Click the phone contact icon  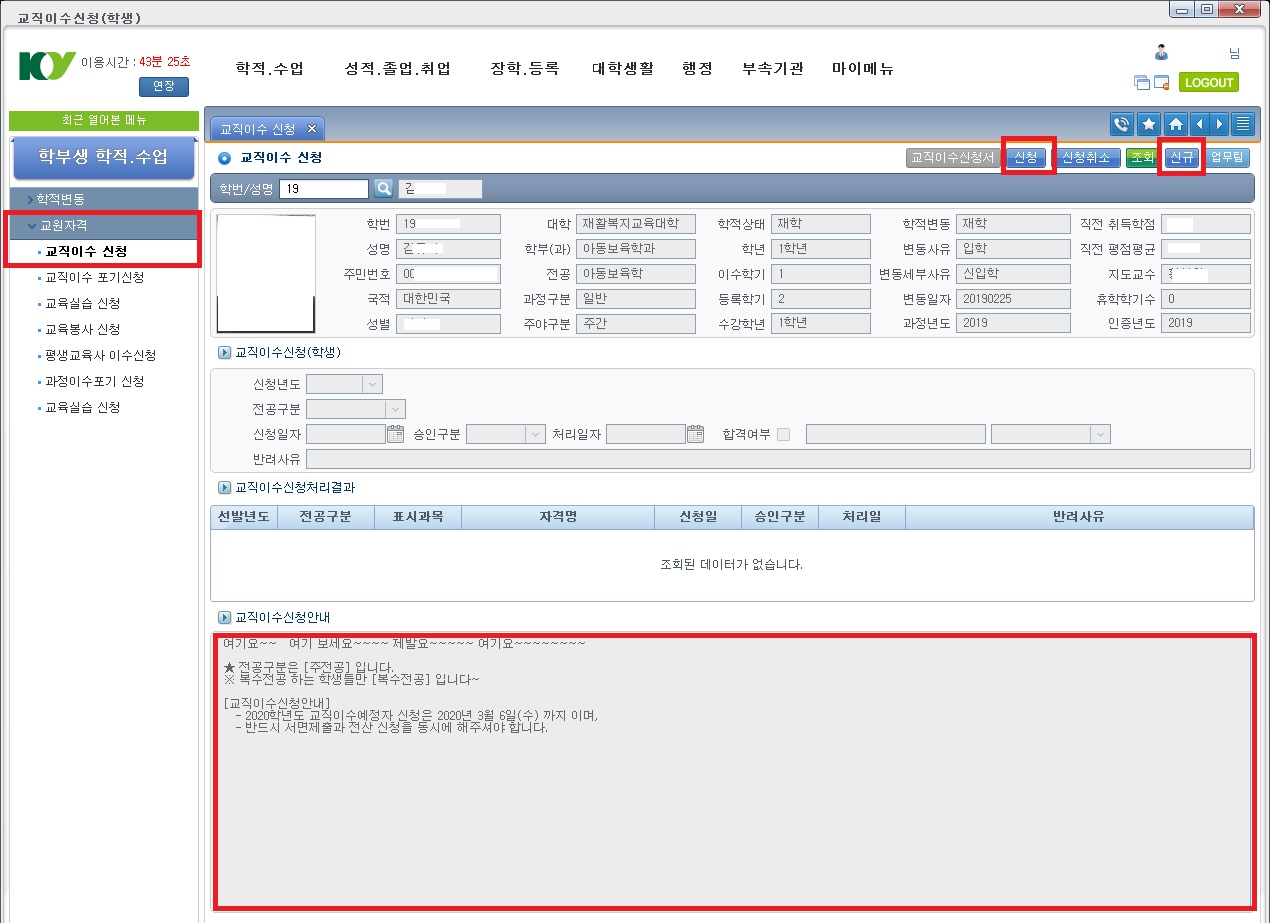pyautogui.click(x=1122, y=124)
